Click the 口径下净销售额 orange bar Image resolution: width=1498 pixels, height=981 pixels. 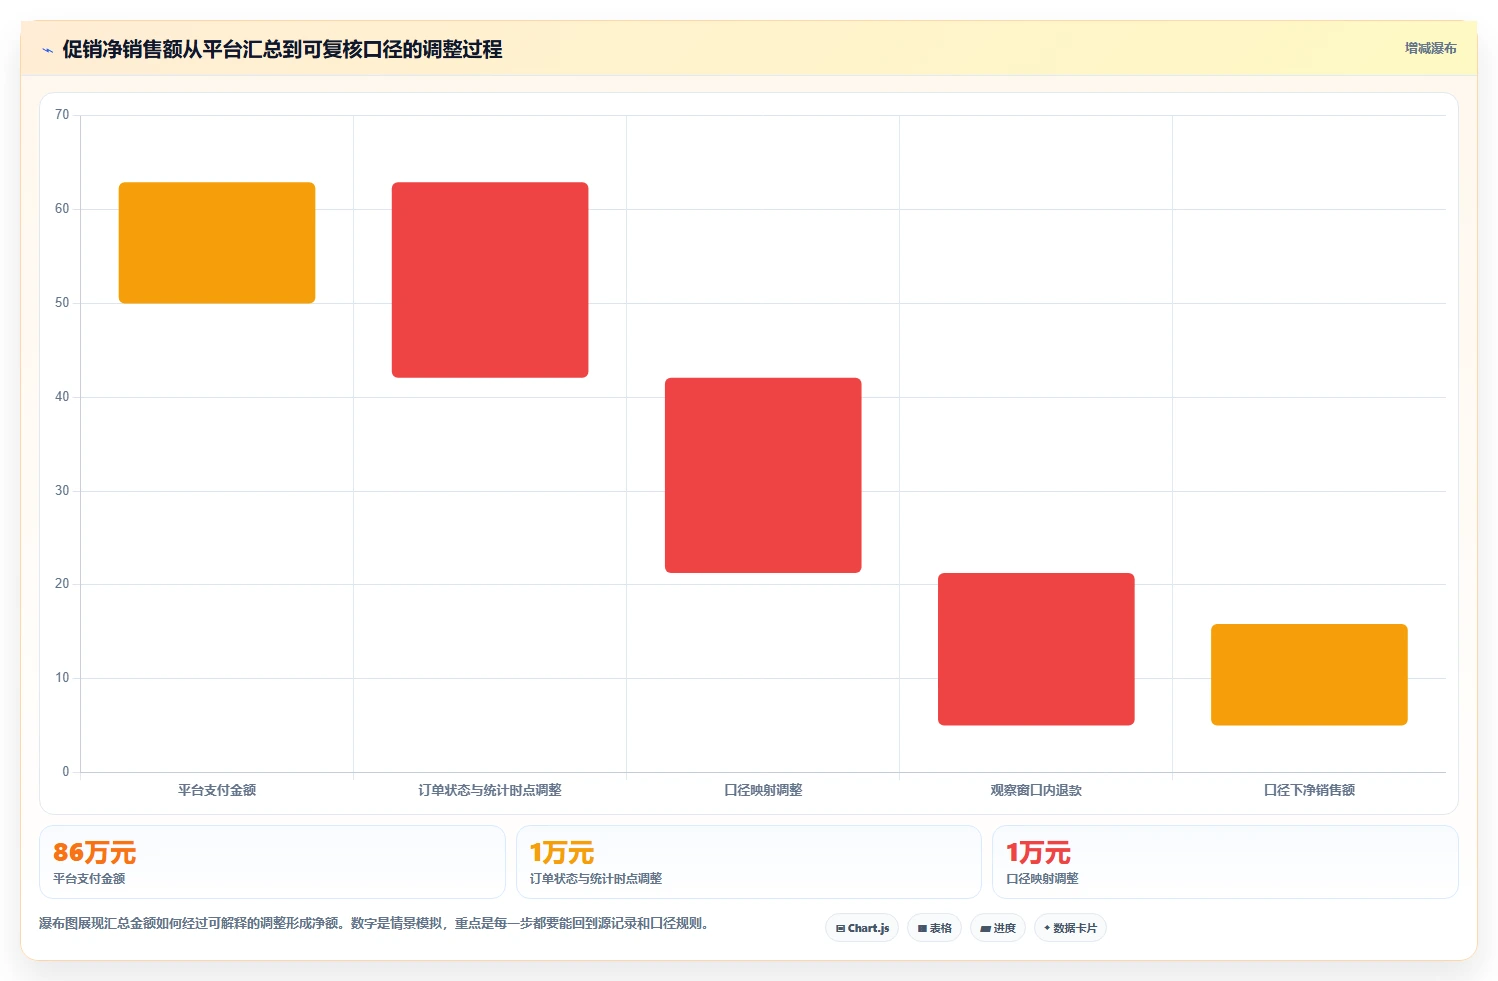coord(1309,675)
